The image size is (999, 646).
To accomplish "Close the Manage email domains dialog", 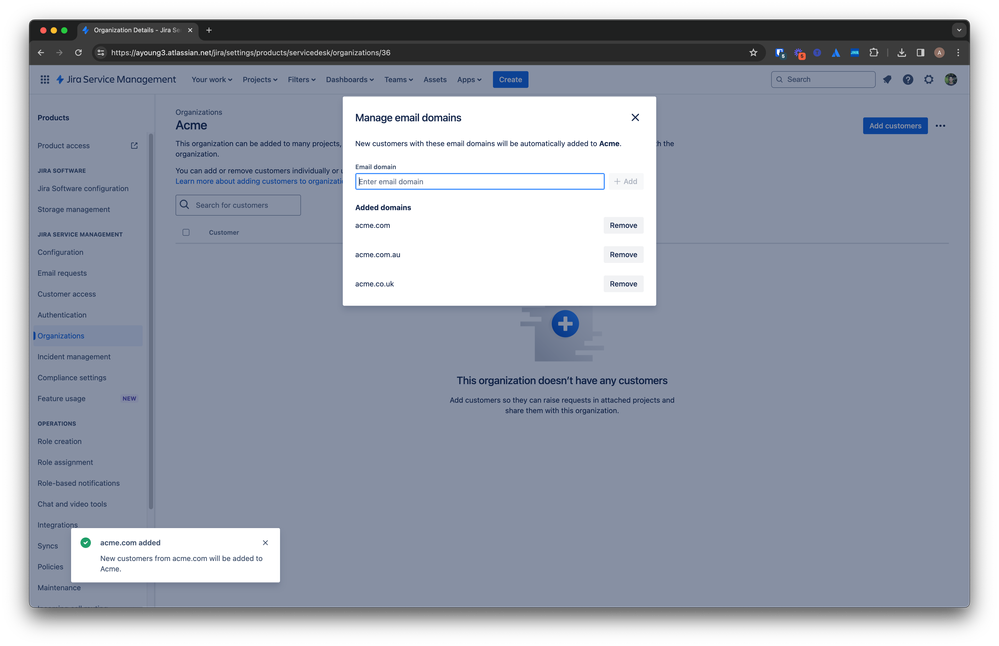I will 635,117.
